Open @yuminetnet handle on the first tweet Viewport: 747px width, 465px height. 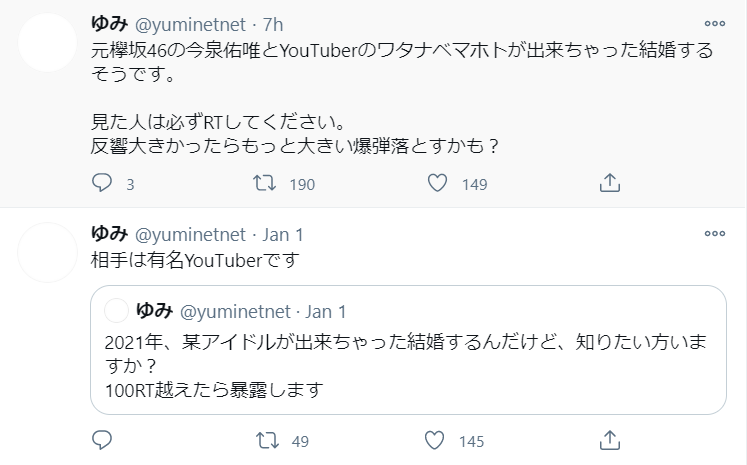pos(191,24)
